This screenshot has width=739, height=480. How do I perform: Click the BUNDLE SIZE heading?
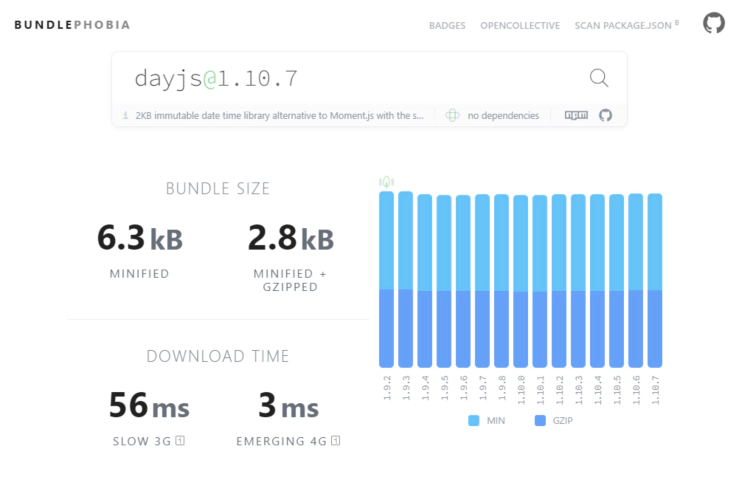(218, 189)
